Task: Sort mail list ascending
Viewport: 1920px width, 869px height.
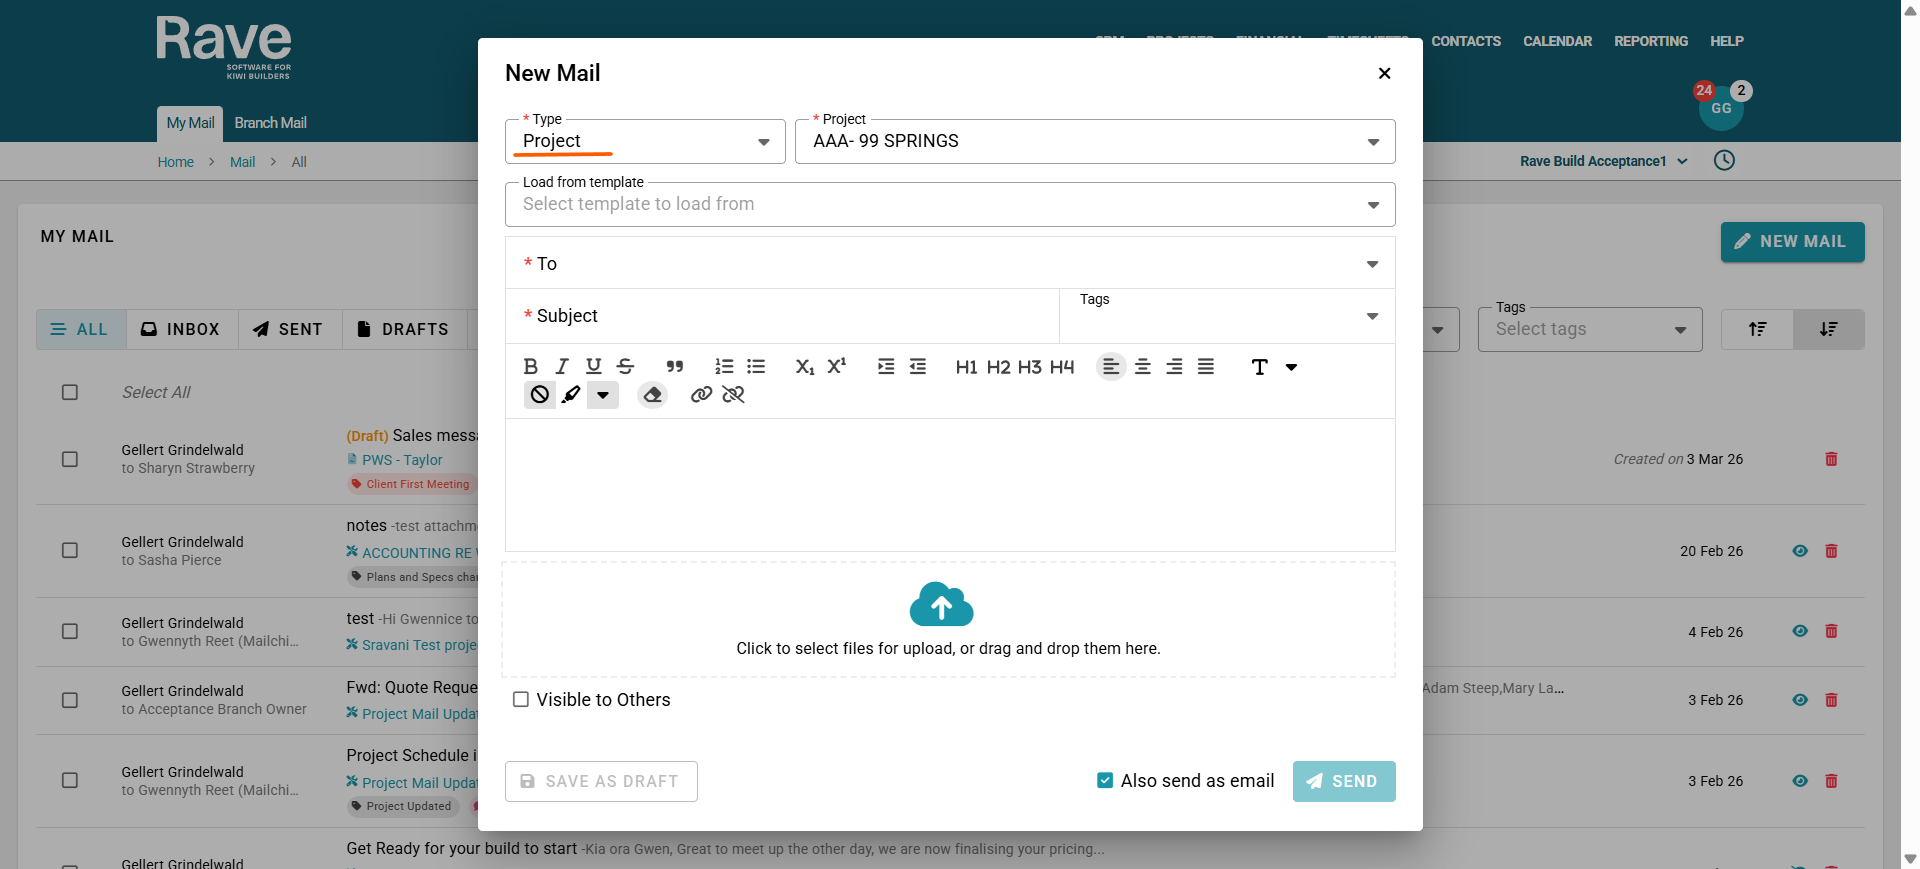Action: click(x=1757, y=329)
